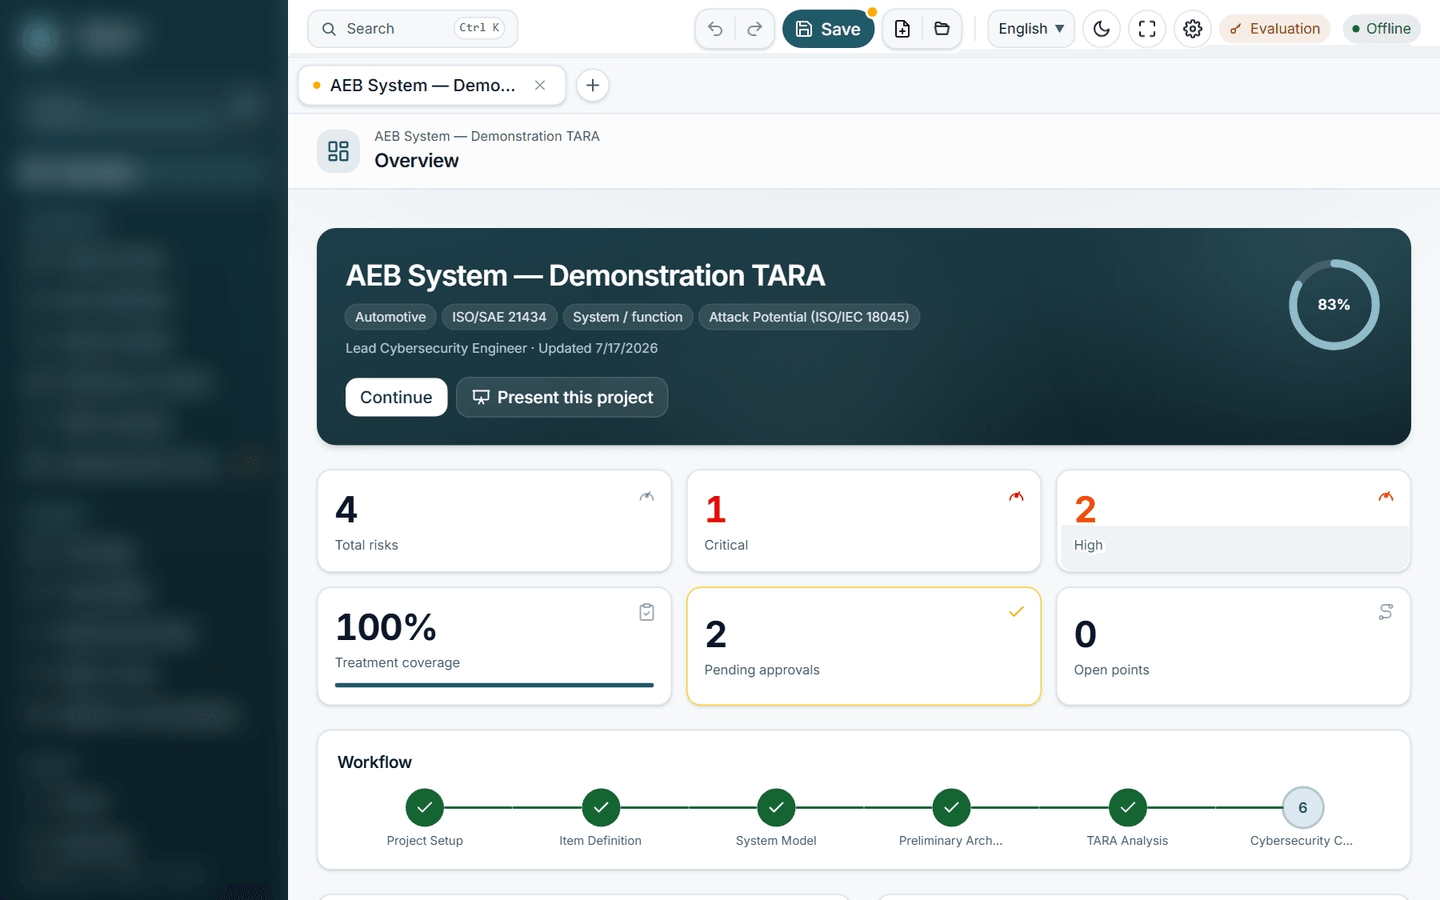Click the ISO/SAE 21434 tag

click(x=499, y=317)
